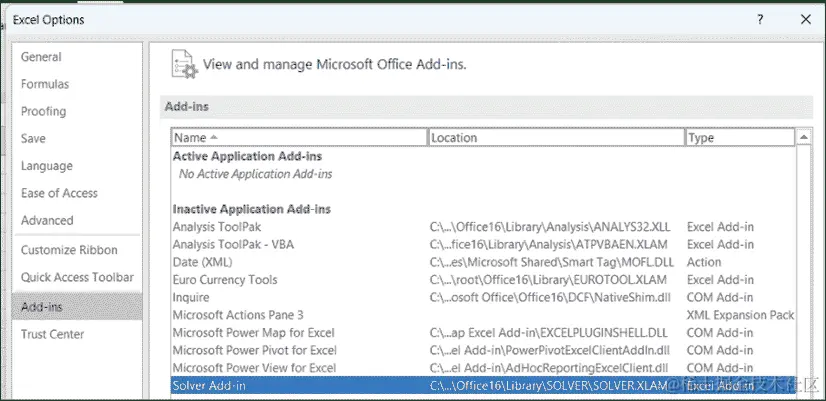Click the PowerPivotExcelClientAddIn.dll path
This screenshot has width=826, height=401.
click(x=550, y=350)
